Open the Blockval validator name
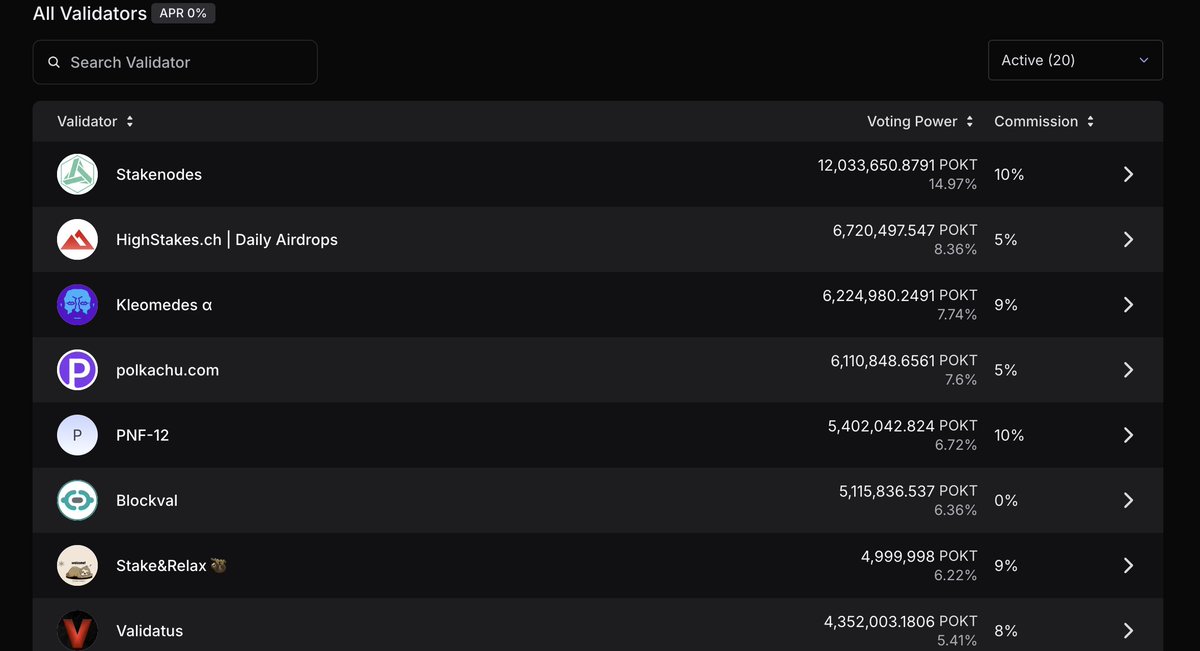 [x=147, y=500]
